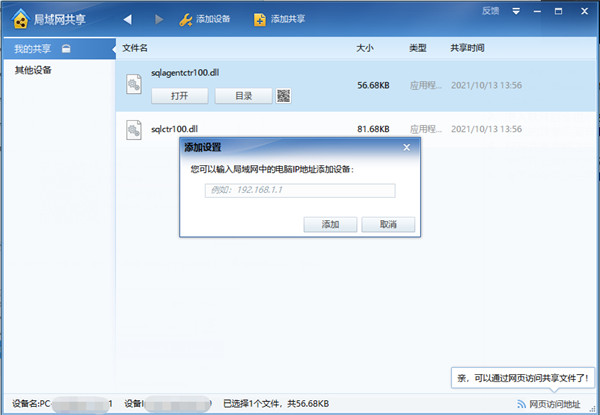Click share time of sqlagentctr100.dll row

[486, 85]
